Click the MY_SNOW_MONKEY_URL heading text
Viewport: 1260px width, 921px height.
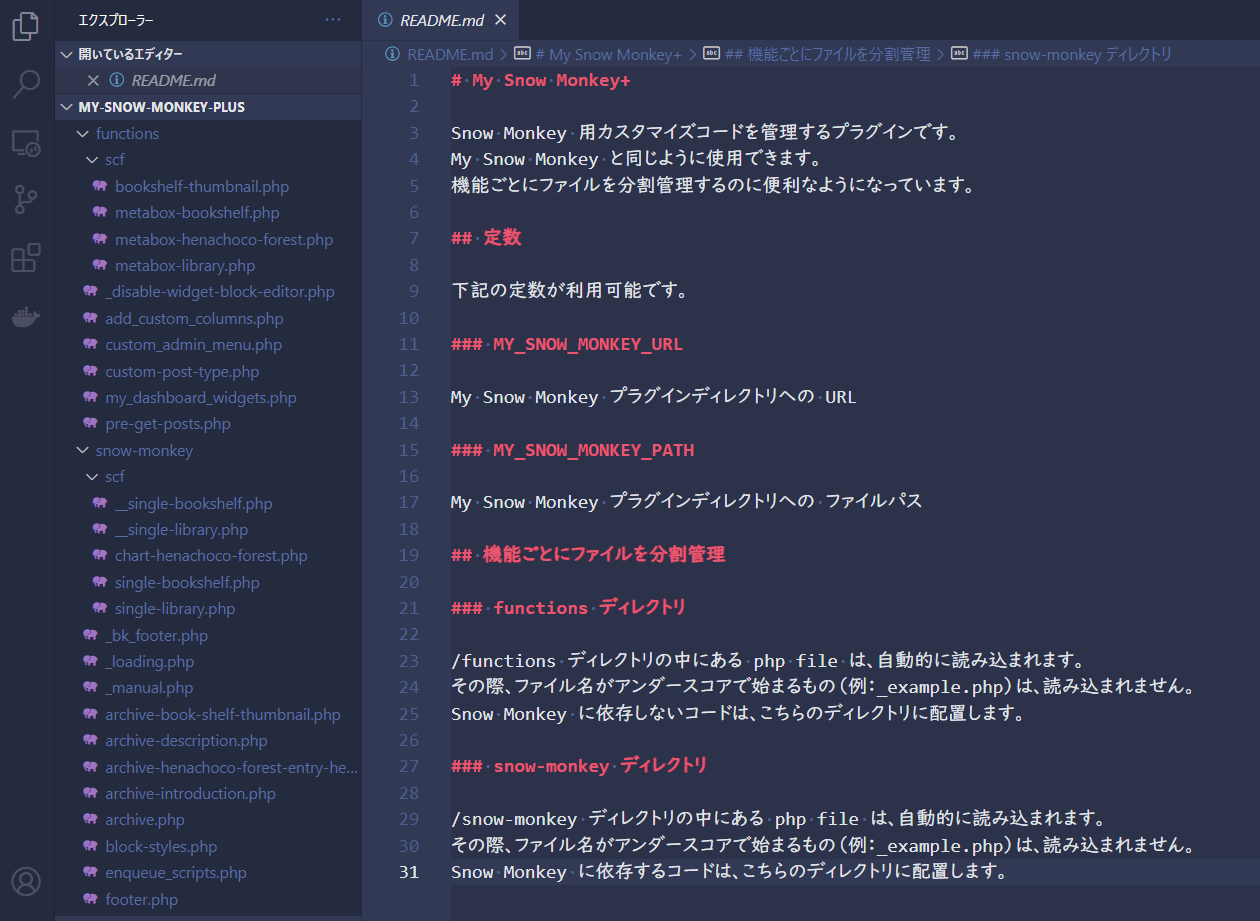pyautogui.click(x=588, y=344)
